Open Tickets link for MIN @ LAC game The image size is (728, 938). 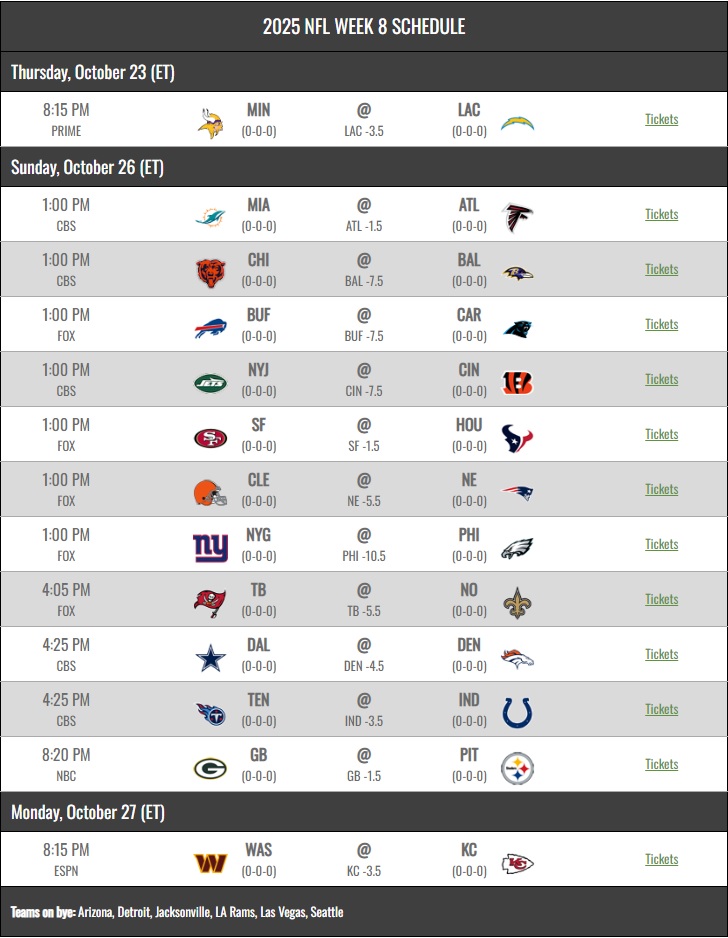[x=661, y=119]
